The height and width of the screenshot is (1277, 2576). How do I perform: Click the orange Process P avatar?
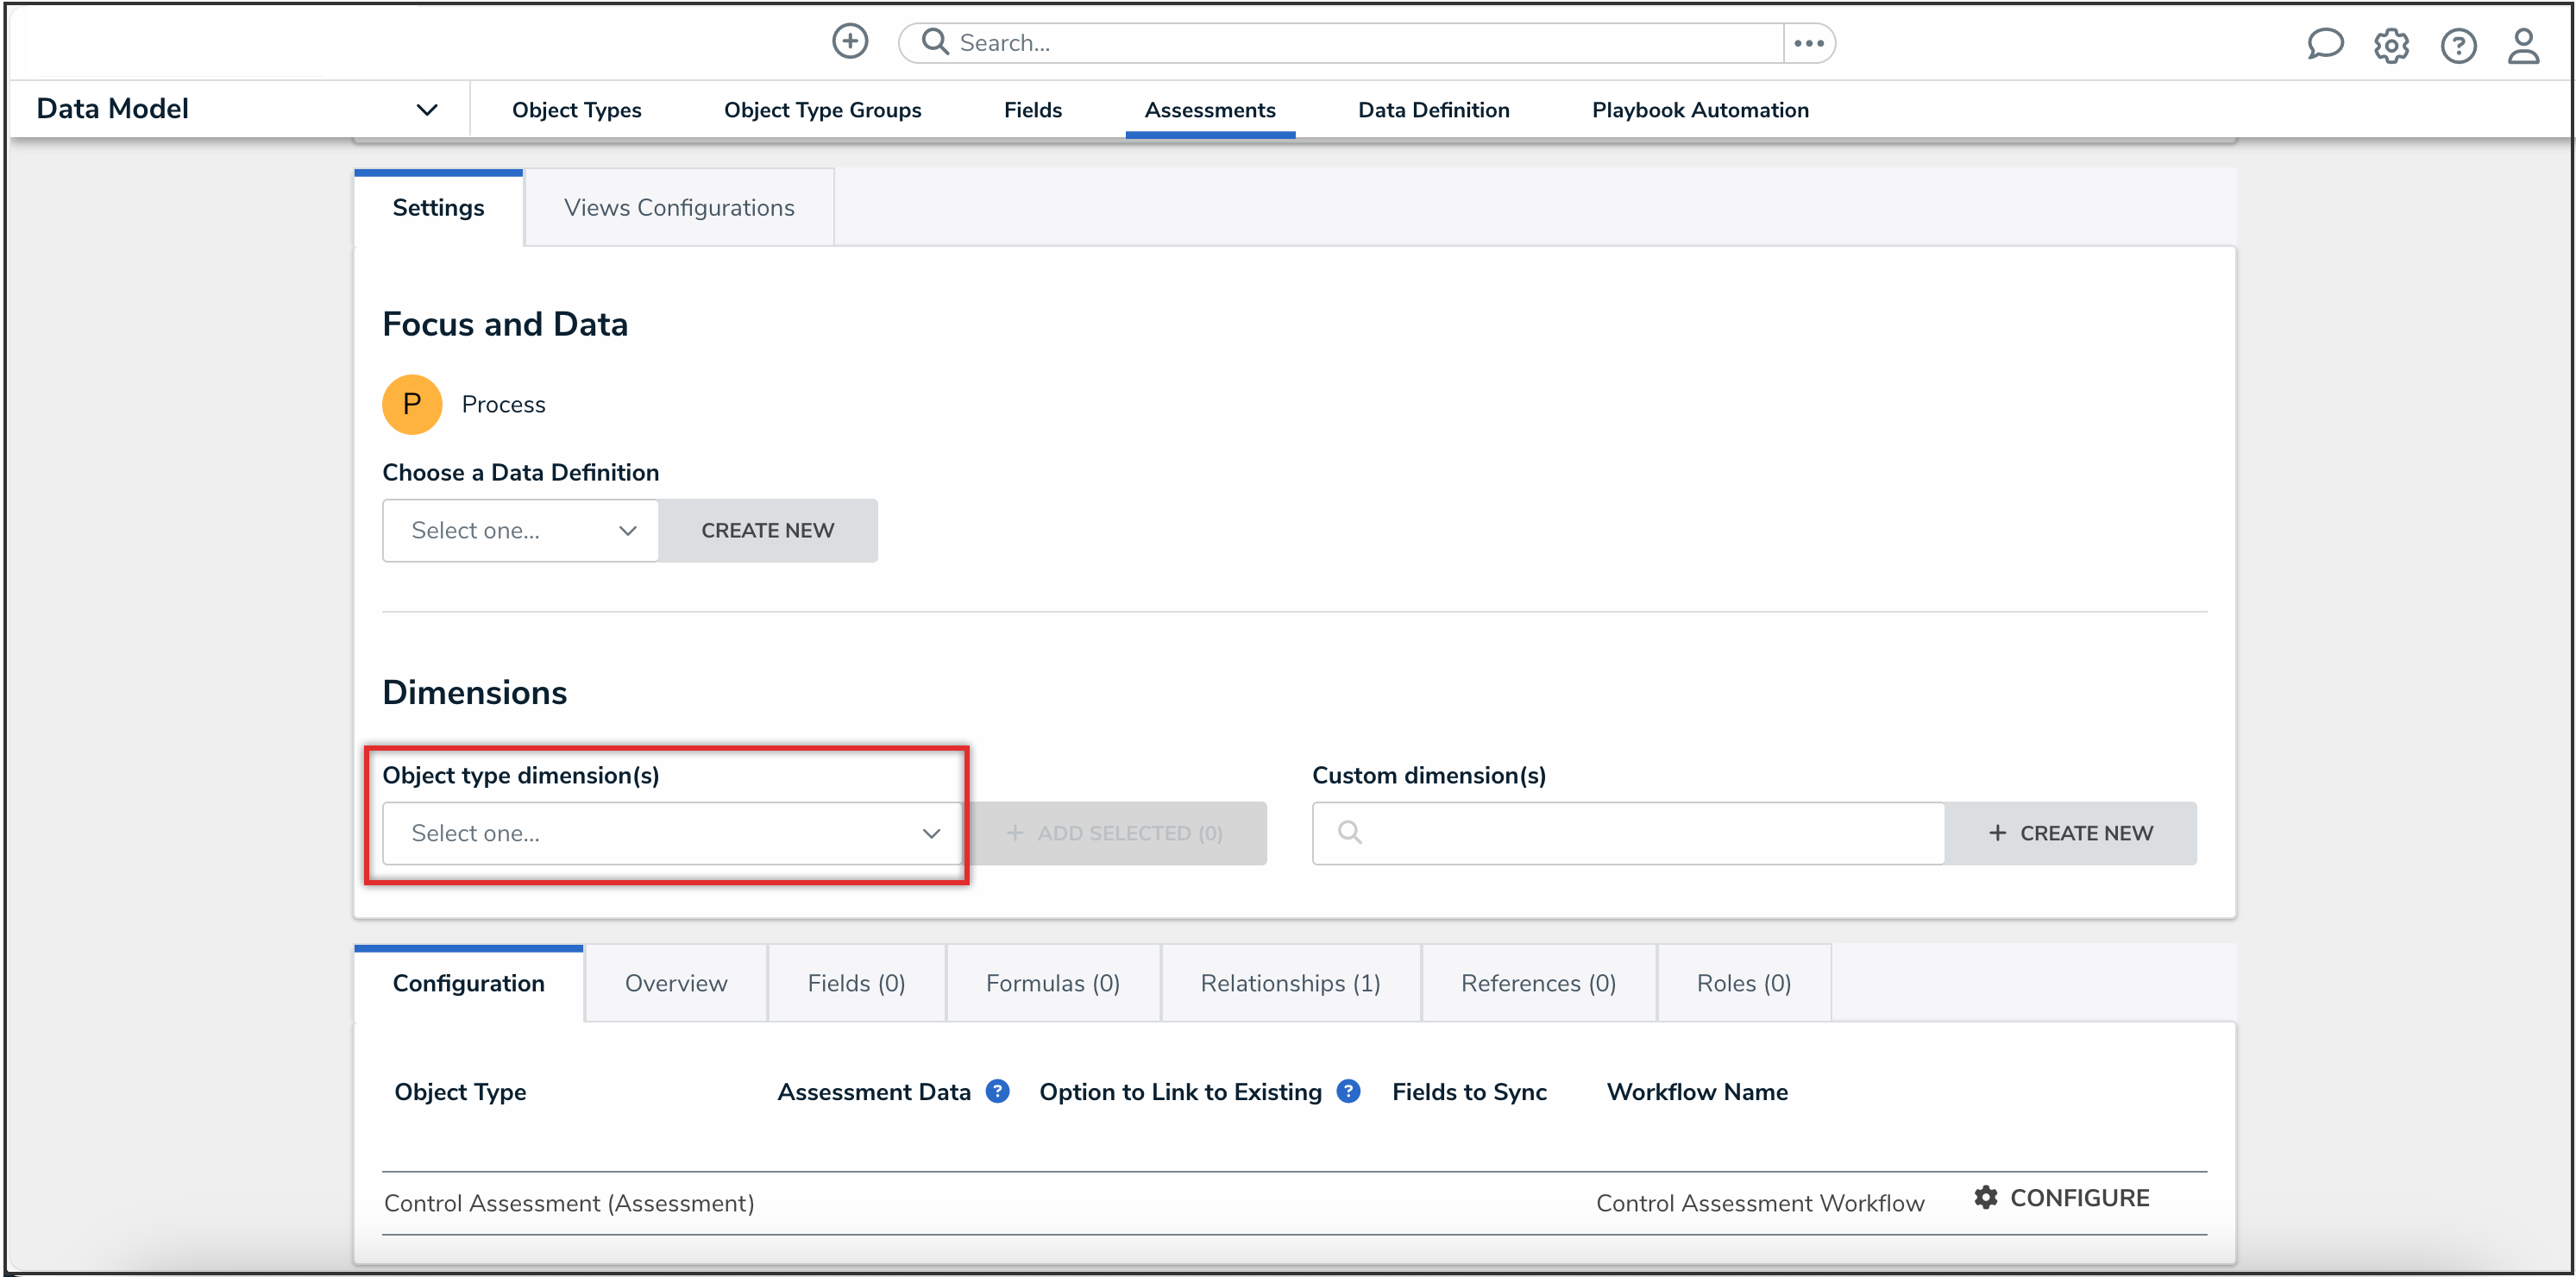tap(412, 404)
